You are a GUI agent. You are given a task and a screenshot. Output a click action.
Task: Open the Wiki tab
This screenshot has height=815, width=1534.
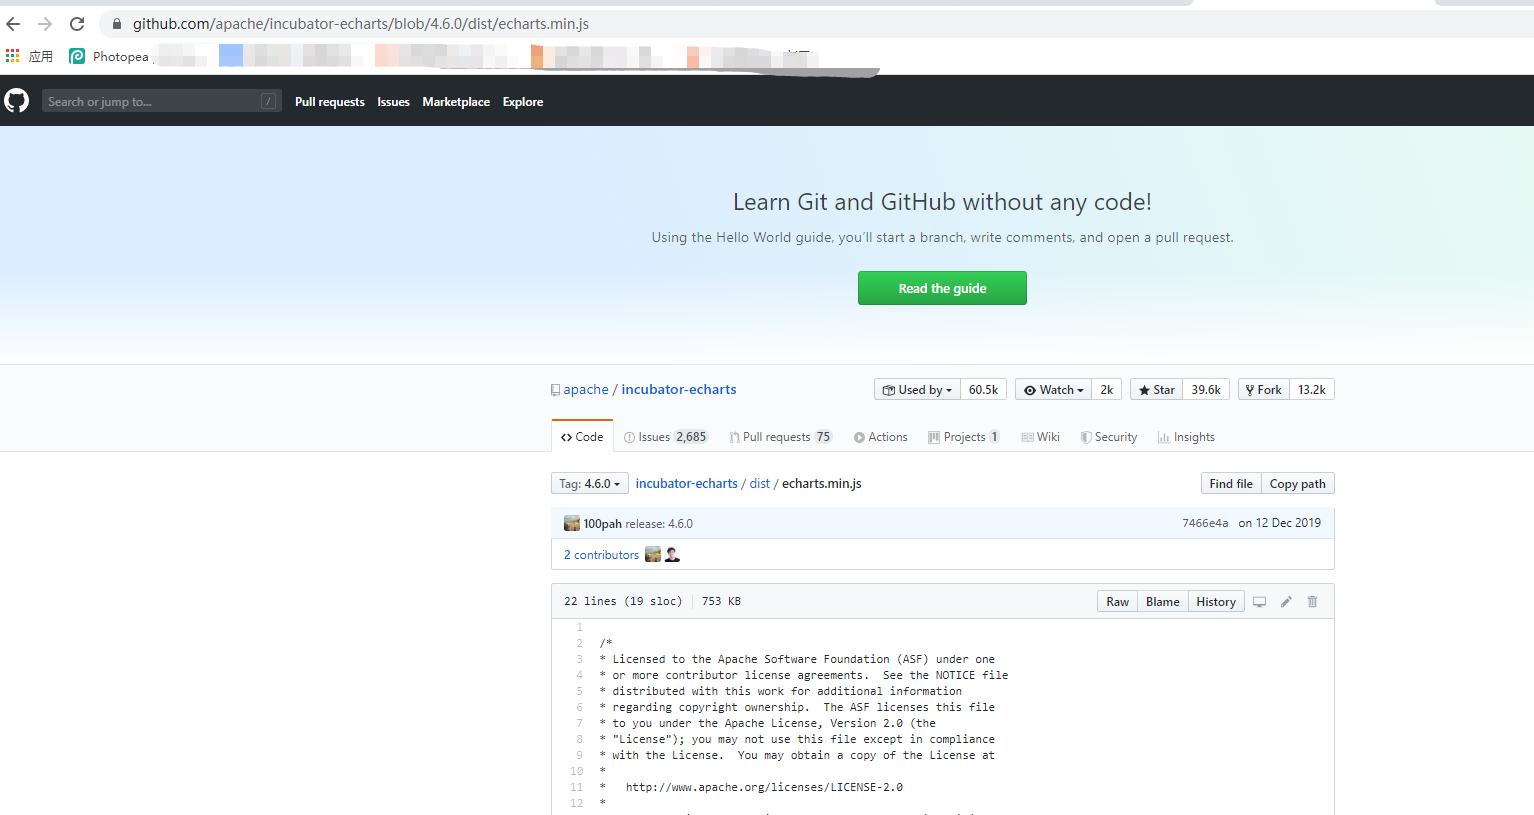[x=1040, y=437]
